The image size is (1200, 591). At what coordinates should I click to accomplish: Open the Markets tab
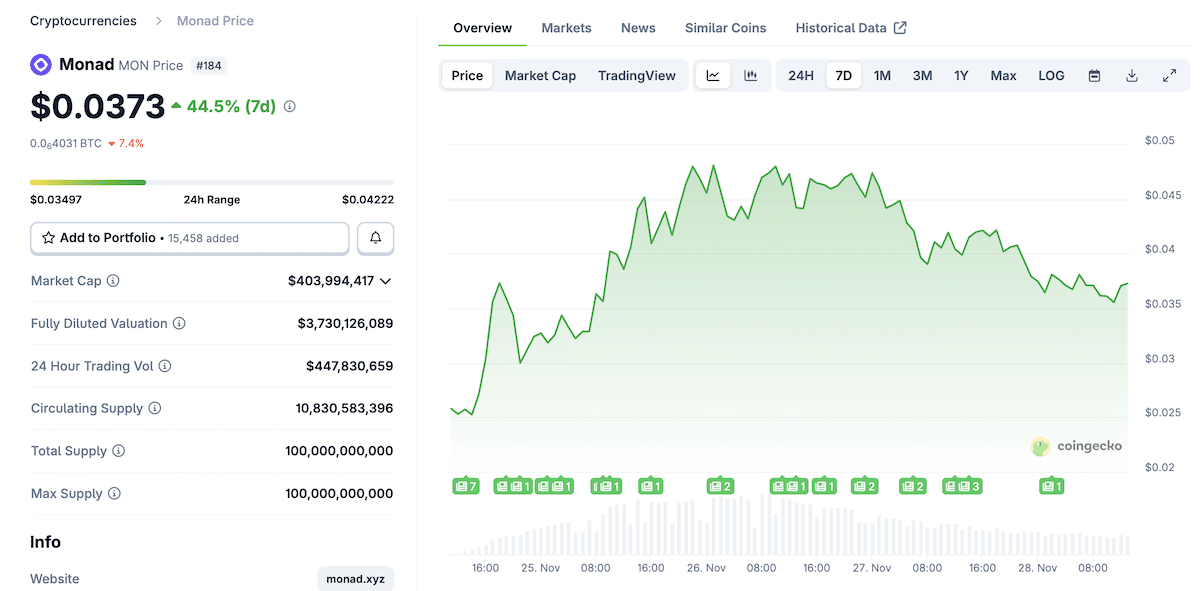click(x=566, y=28)
